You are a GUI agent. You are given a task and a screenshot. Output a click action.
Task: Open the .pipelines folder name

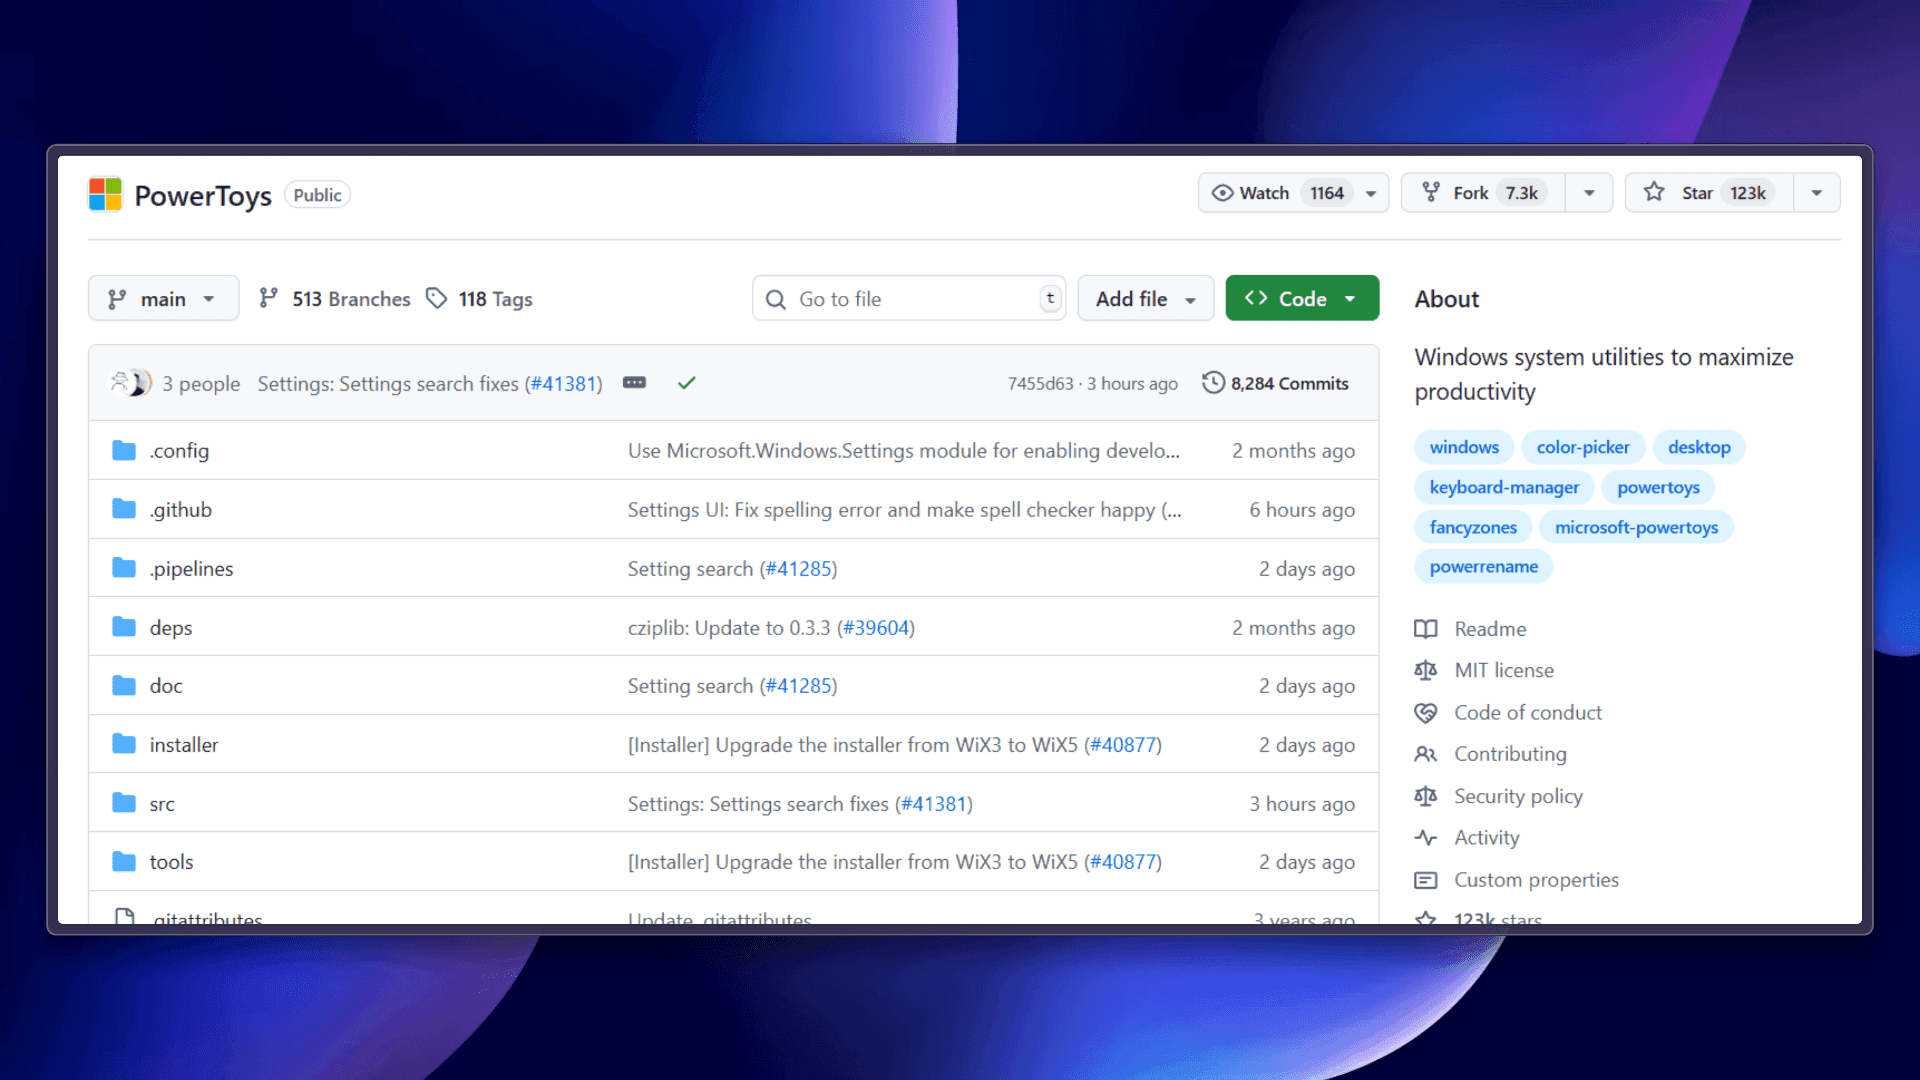191,569
